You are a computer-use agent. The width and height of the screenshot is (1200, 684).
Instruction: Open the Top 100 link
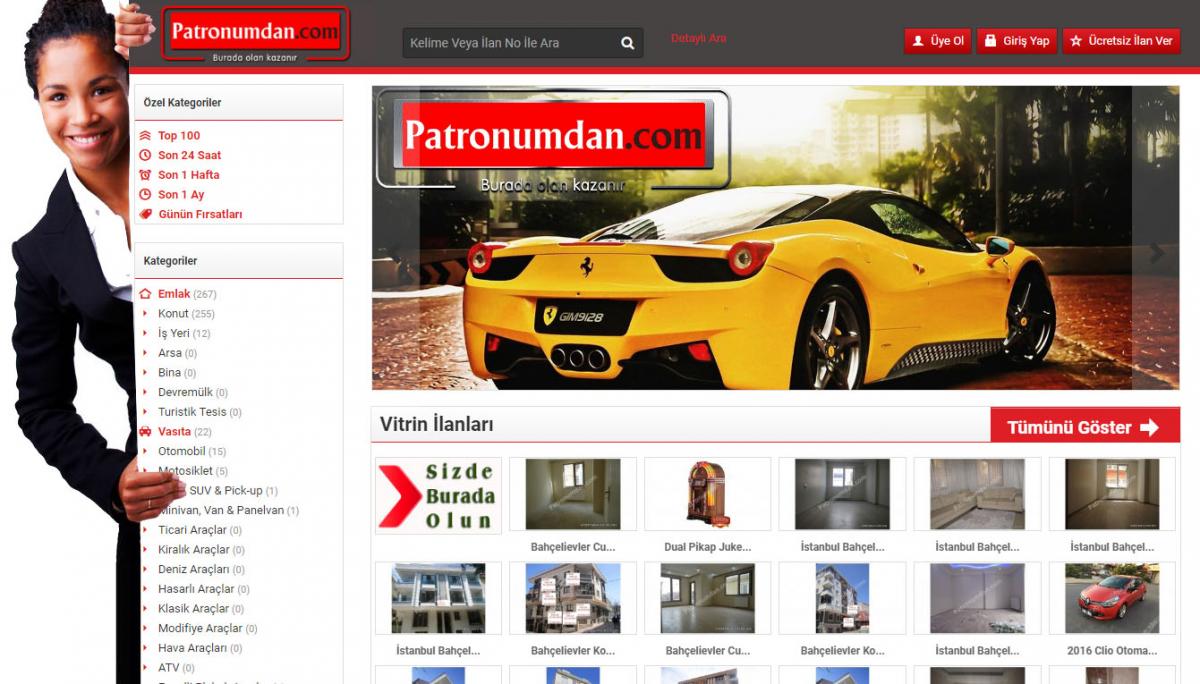pyautogui.click(x=179, y=136)
